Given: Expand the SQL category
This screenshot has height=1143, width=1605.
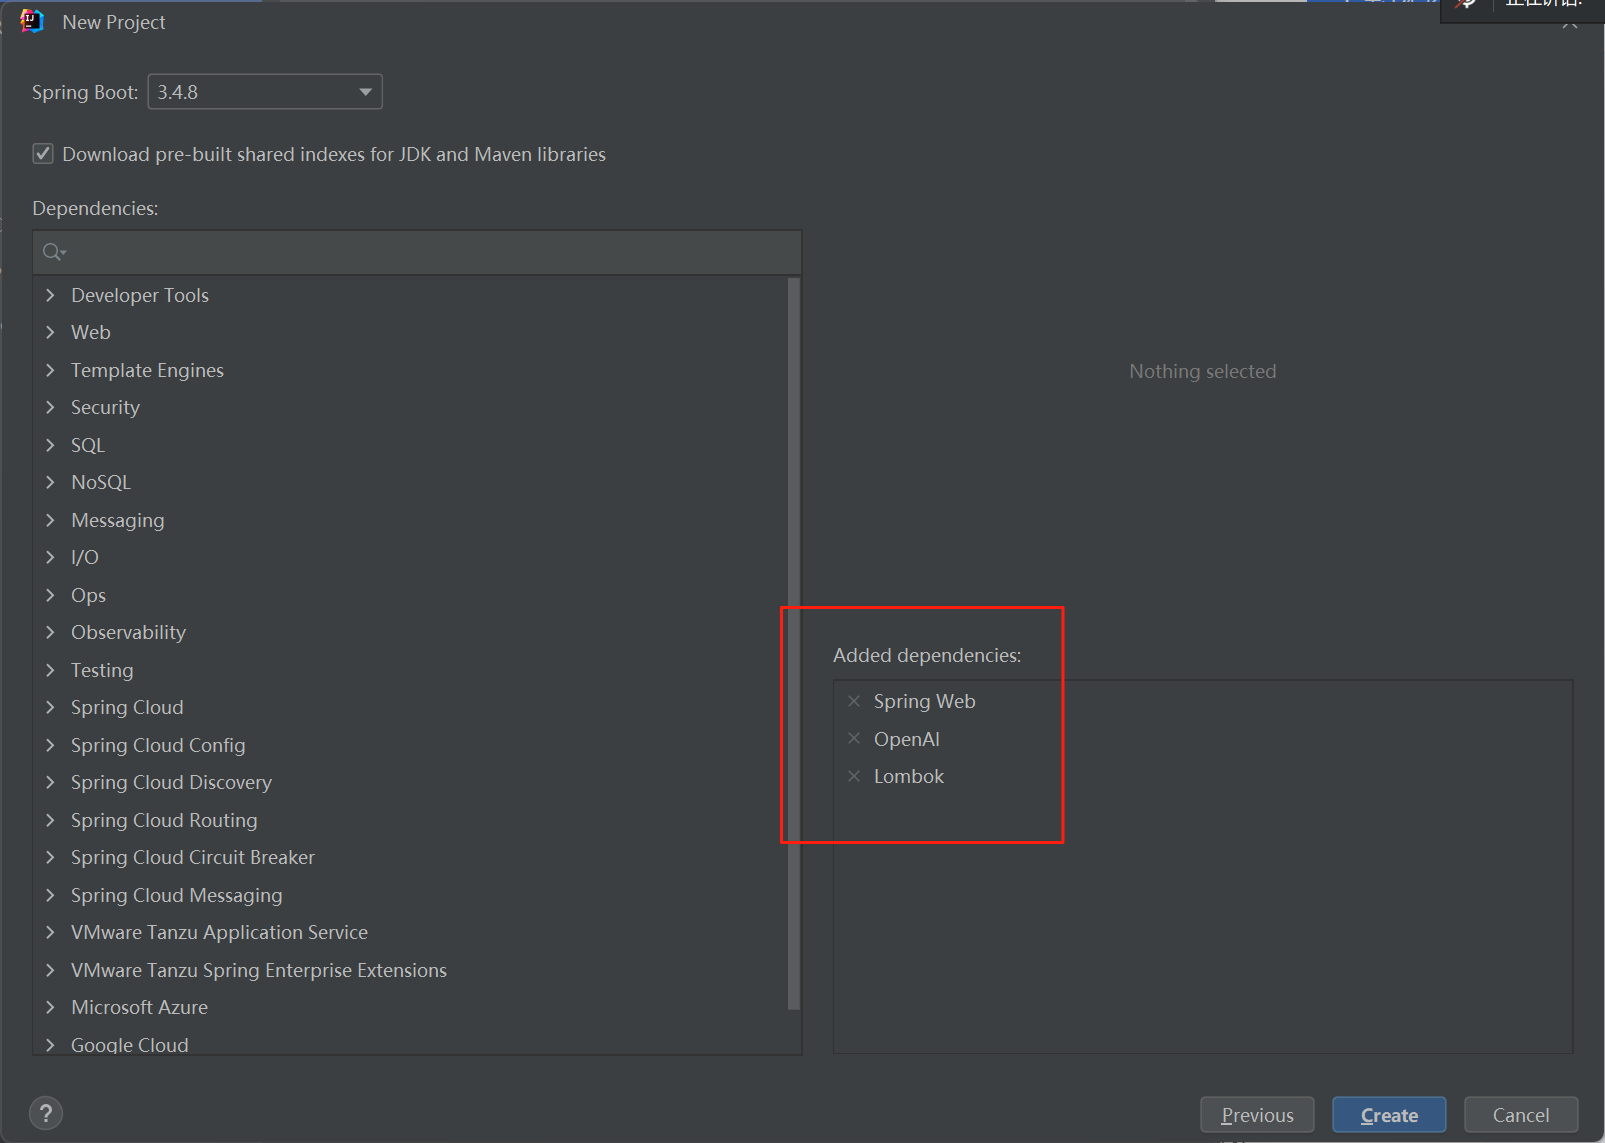Looking at the screenshot, I should click(x=50, y=445).
